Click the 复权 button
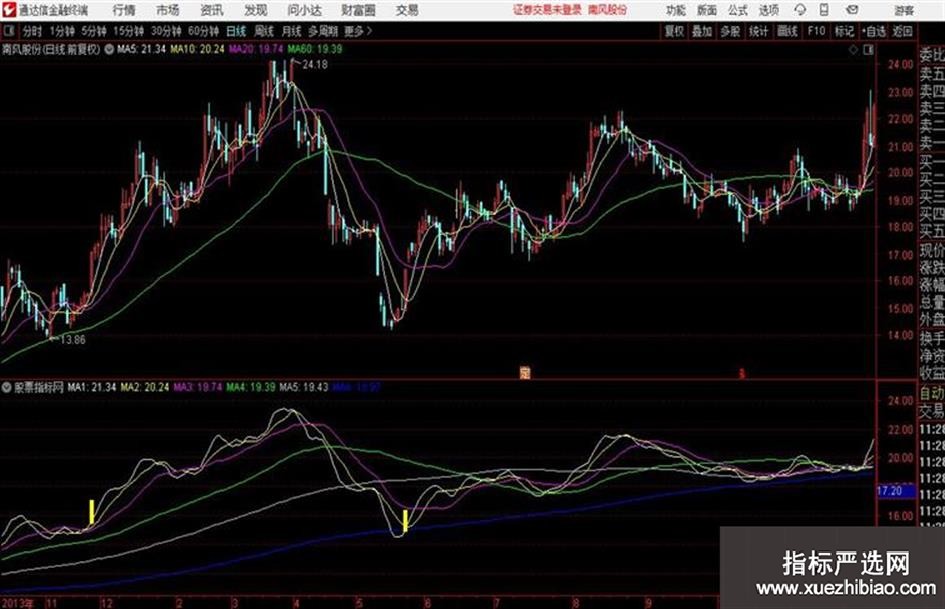The width and height of the screenshot is (945, 609). point(674,31)
